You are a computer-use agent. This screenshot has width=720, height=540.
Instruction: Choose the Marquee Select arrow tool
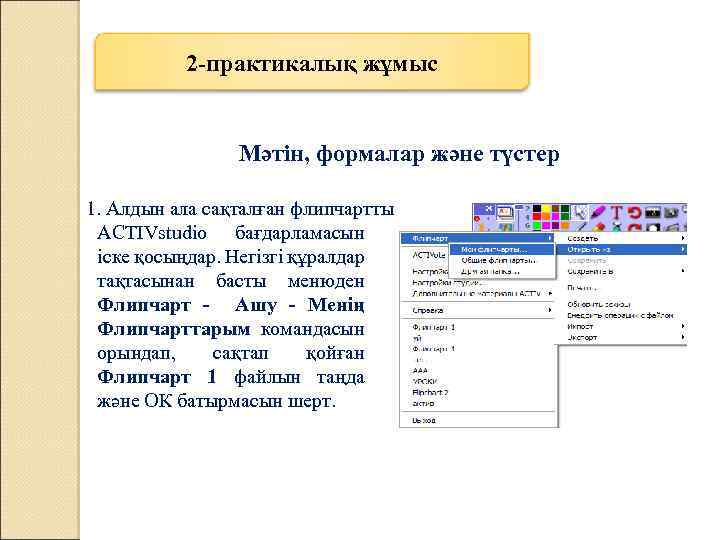pyautogui.click(x=579, y=212)
